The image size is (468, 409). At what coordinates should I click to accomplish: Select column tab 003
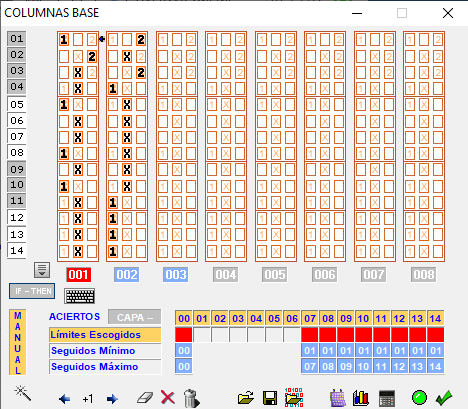(x=176, y=275)
